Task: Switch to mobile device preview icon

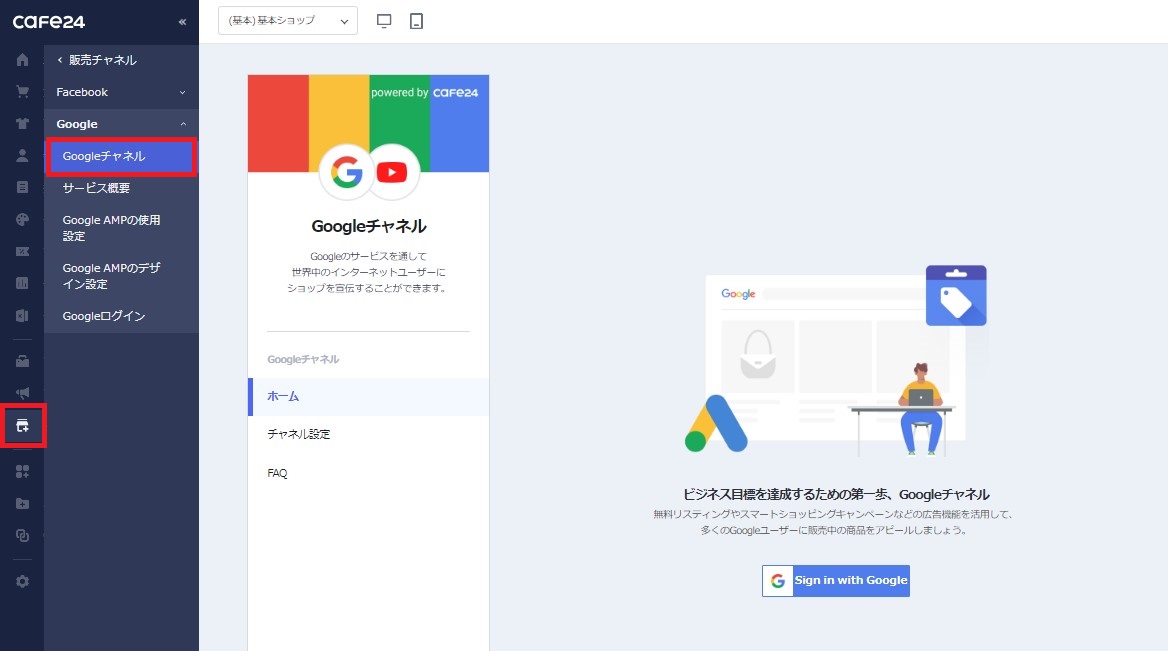Action: point(416,21)
